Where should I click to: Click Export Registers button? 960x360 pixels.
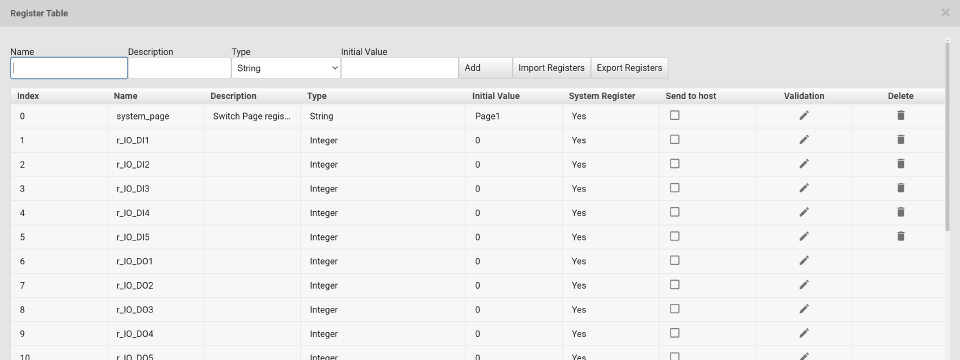coord(629,68)
